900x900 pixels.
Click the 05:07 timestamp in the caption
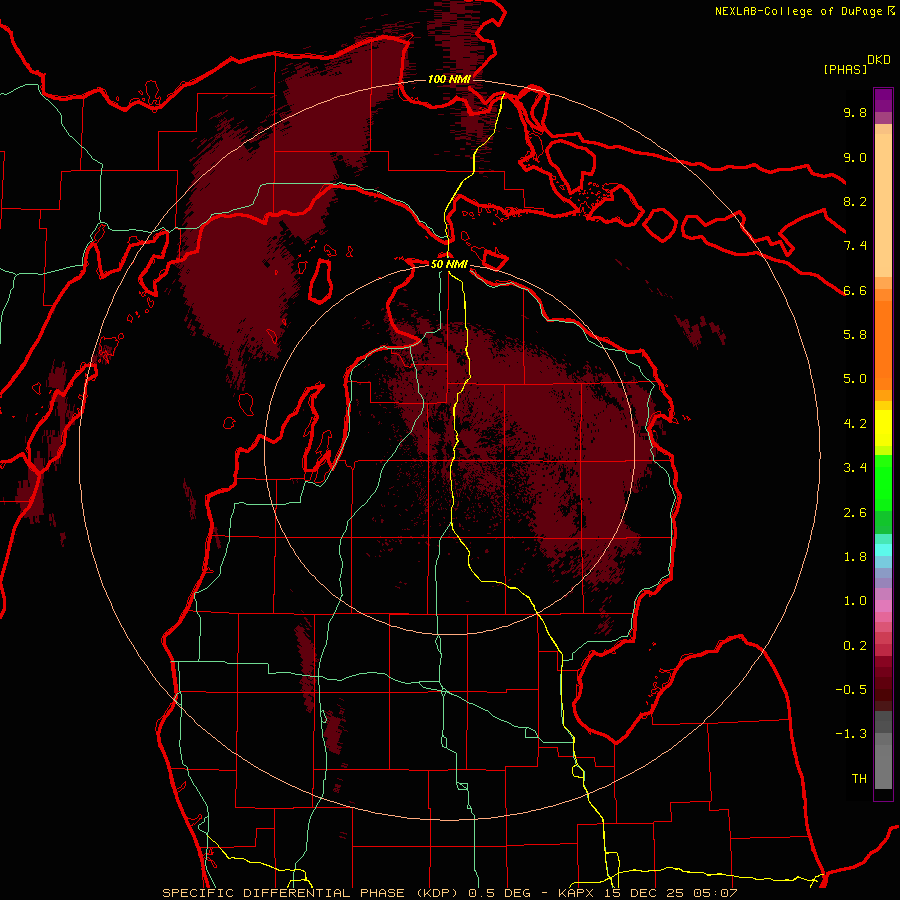click(715, 893)
